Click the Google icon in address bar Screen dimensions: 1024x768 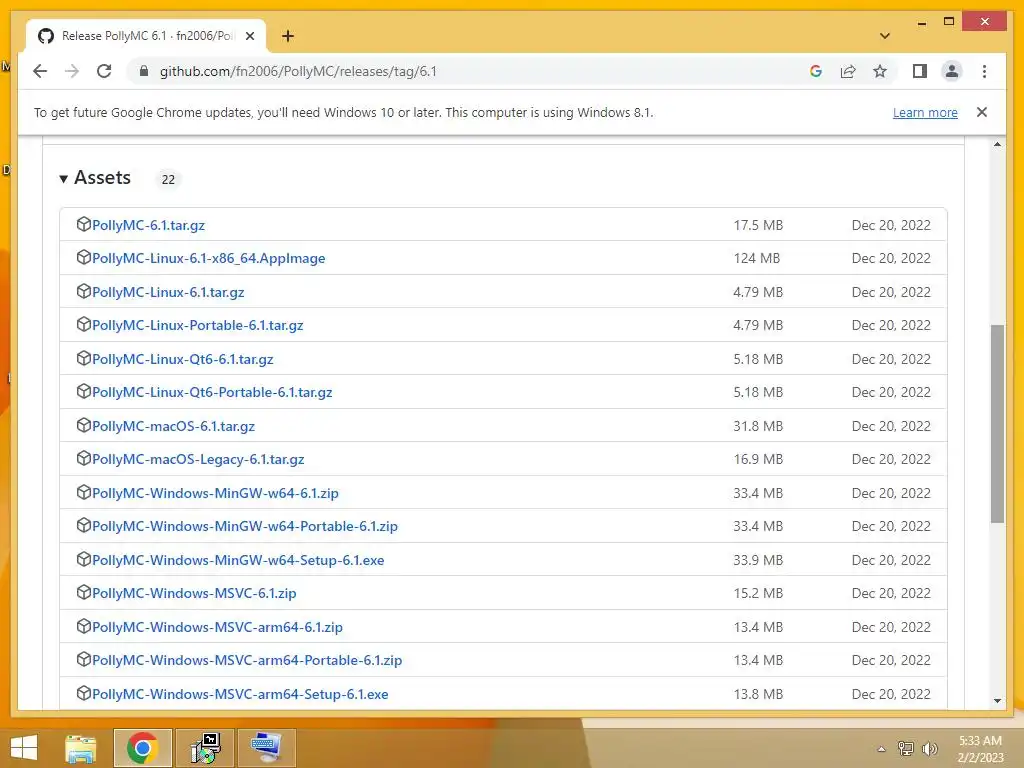(816, 71)
